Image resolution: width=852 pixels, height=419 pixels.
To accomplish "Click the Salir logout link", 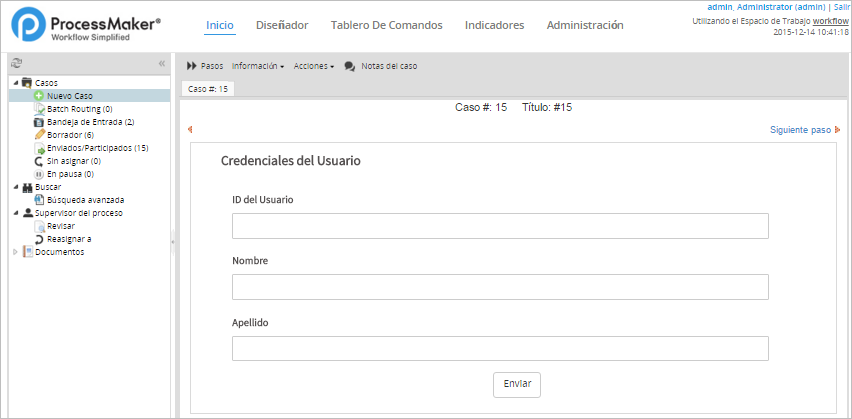I will click(842, 7).
